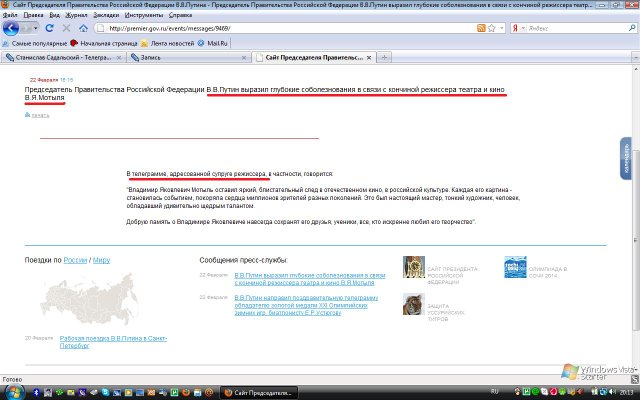This screenshot has width=640, height=400.
Task: Open the Windows Start orb
Action: (10, 389)
